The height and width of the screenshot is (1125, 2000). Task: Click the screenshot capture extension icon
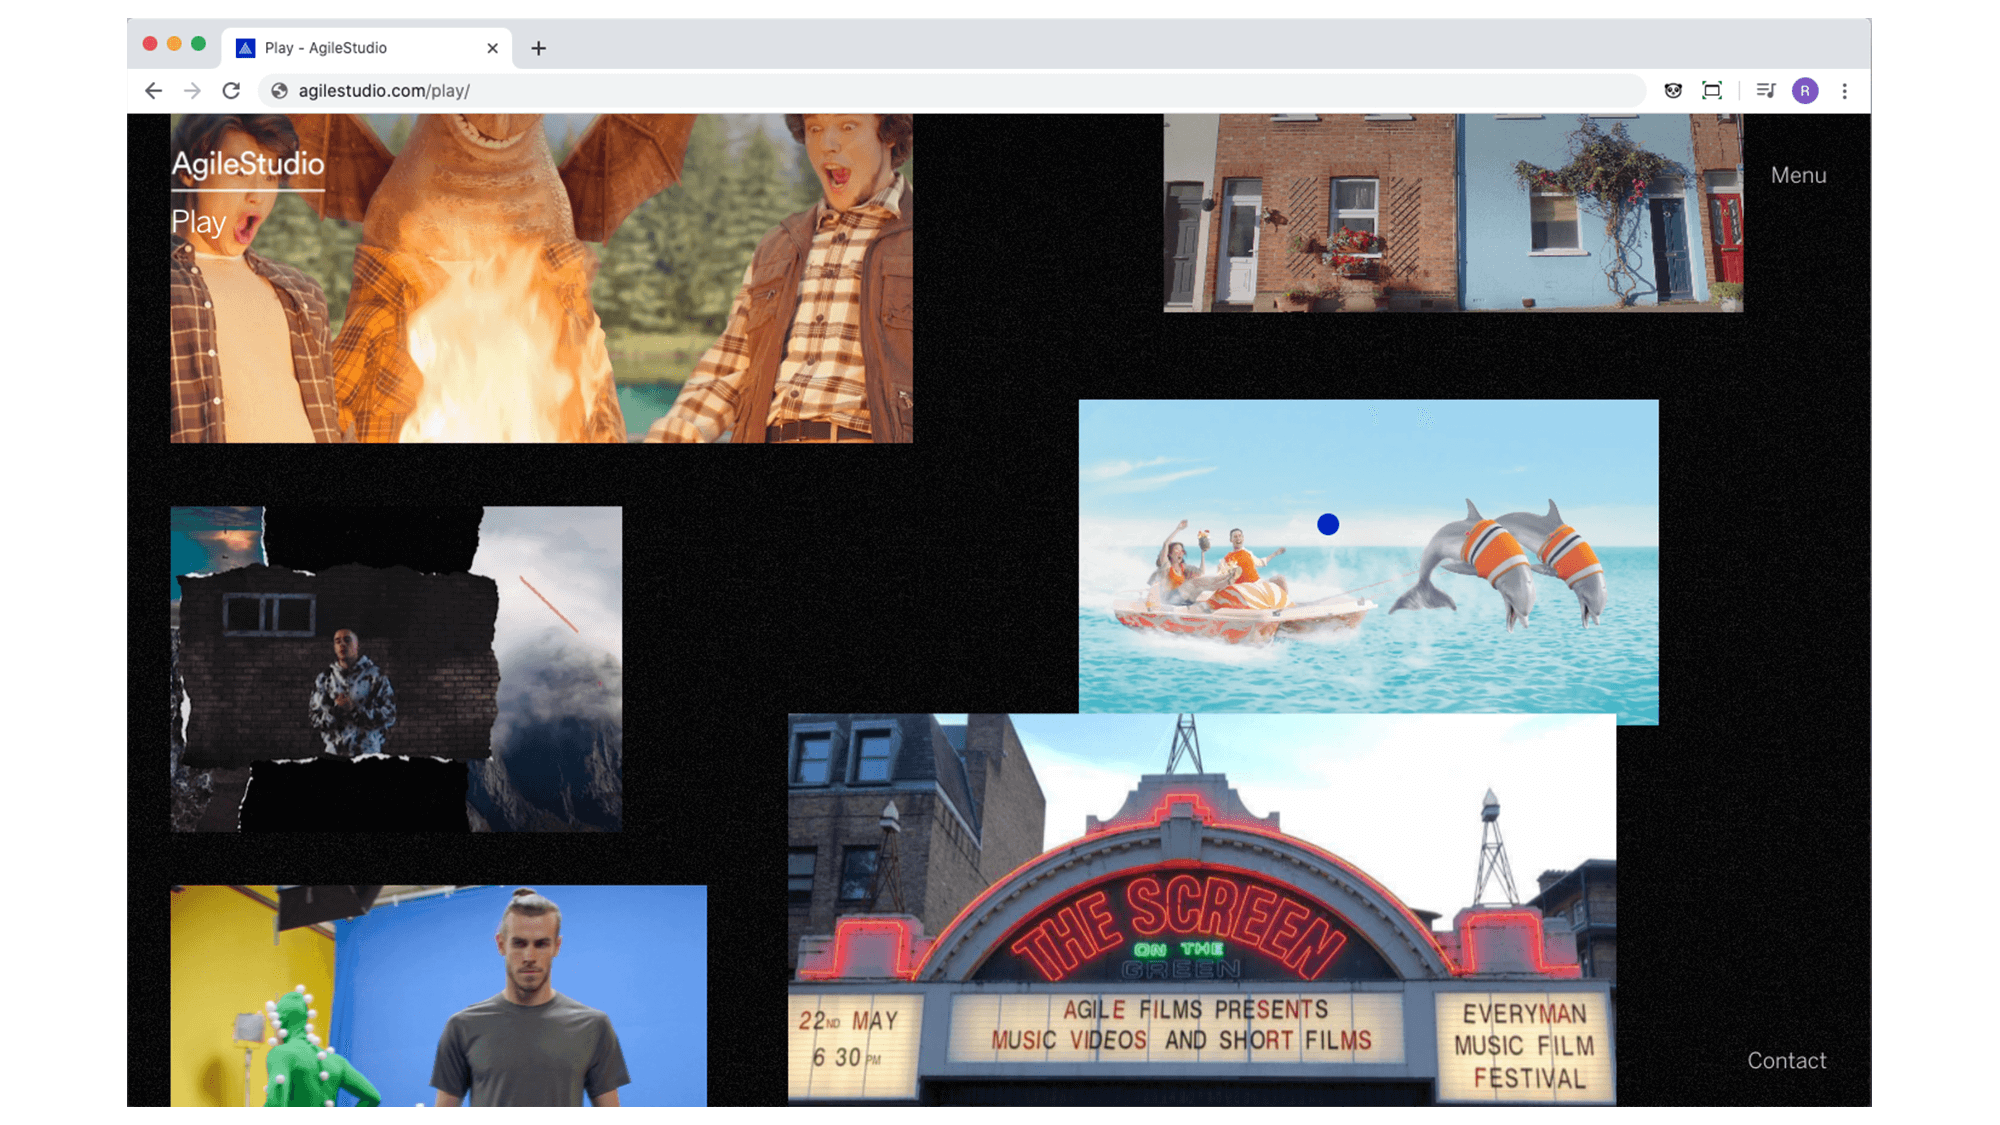click(1712, 91)
